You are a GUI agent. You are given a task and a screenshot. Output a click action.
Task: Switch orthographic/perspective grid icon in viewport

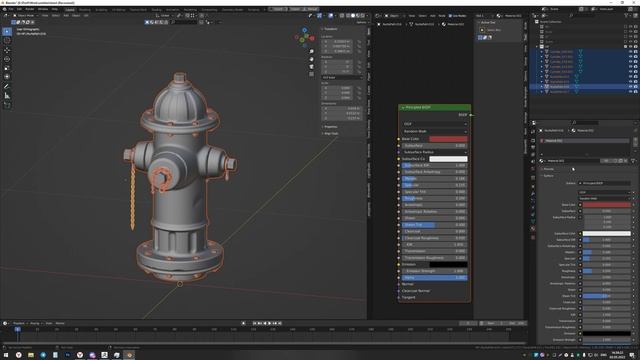point(311,74)
